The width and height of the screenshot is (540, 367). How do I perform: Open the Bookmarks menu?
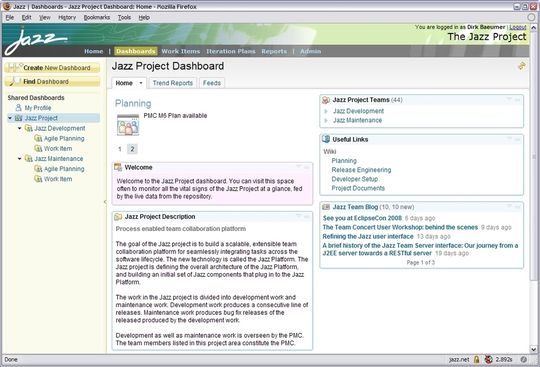pos(97,17)
